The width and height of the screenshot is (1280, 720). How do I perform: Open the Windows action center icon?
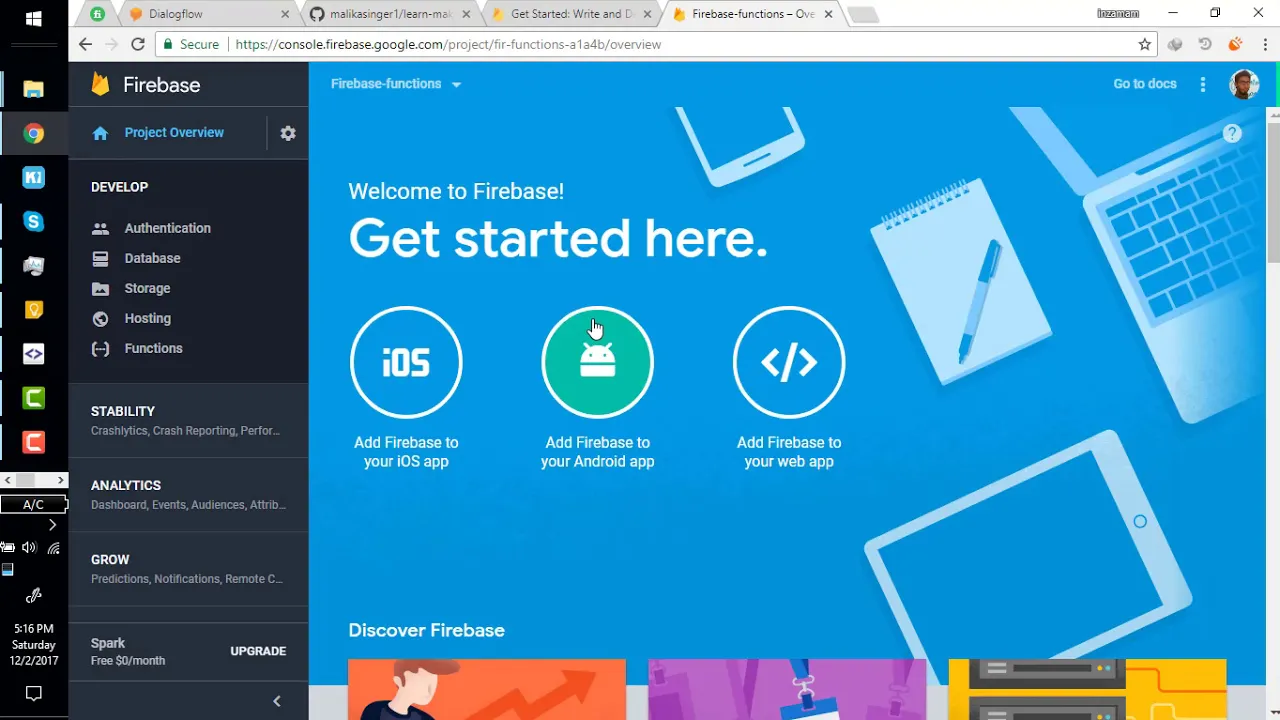(33, 694)
